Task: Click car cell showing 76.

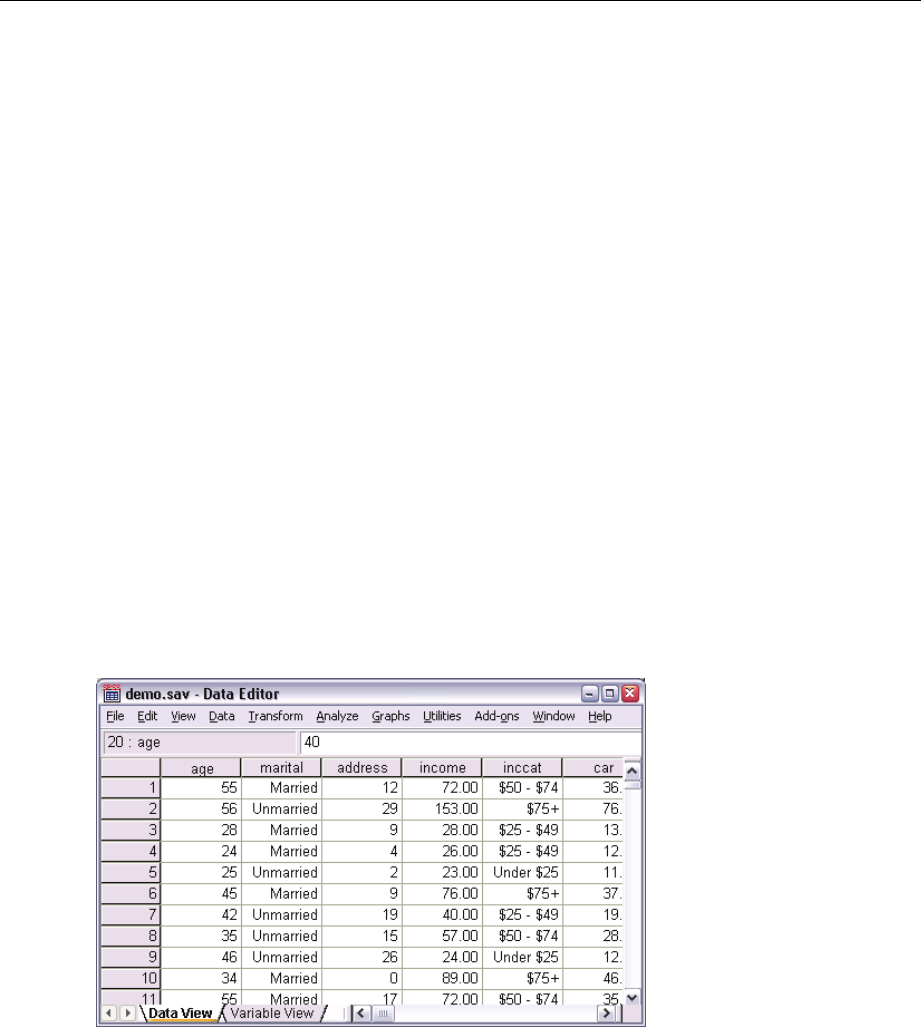Action: 593,809
